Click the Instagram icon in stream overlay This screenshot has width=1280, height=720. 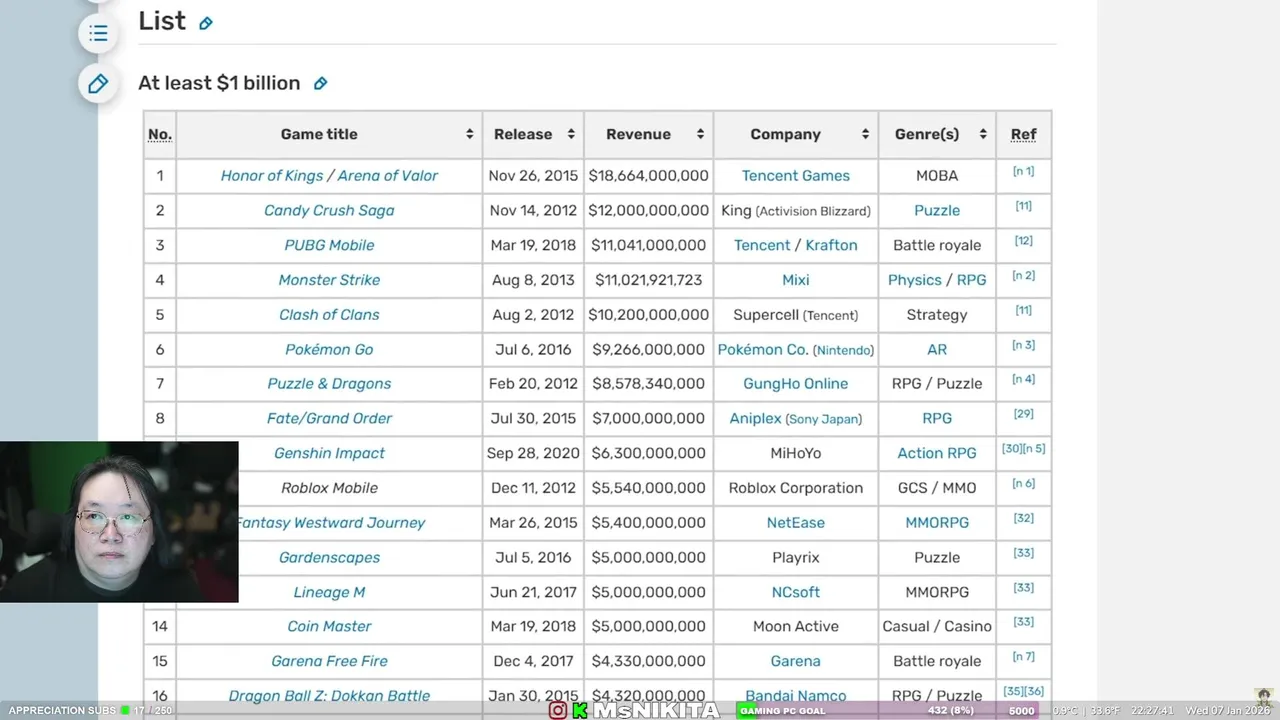[558, 711]
